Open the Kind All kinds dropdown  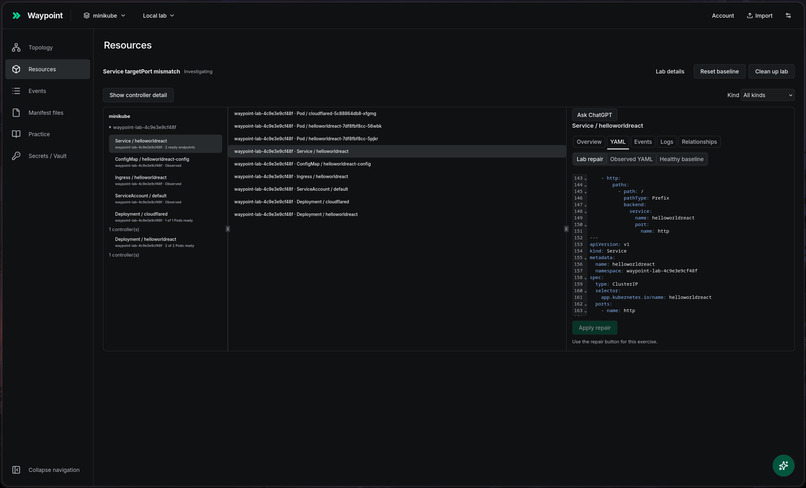pyautogui.click(x=767, y=95)
